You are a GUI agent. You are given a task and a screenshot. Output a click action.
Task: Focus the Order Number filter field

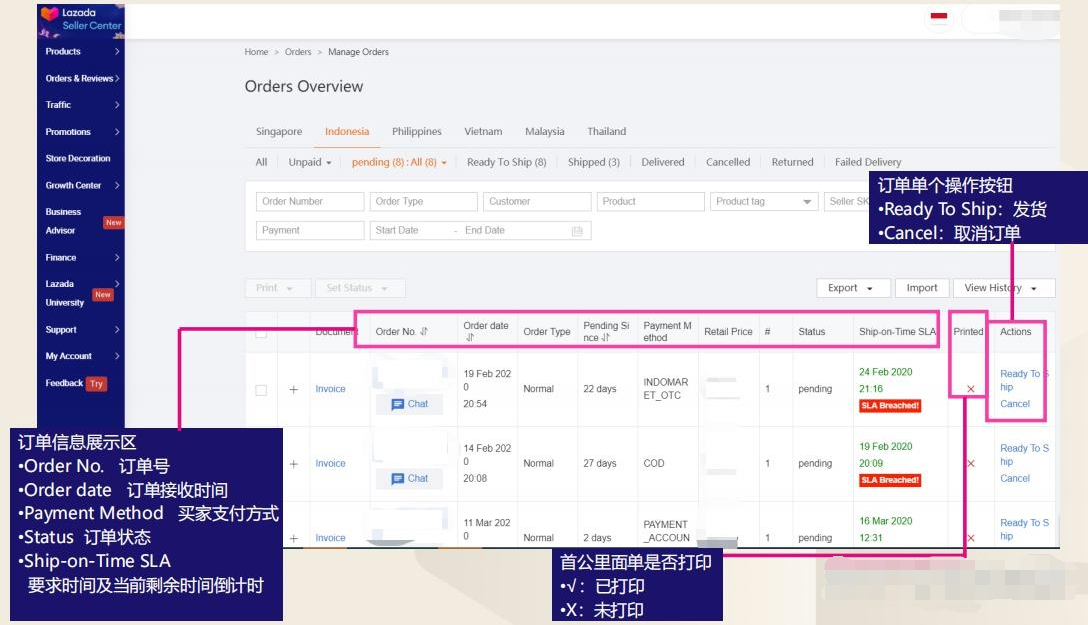310,202
